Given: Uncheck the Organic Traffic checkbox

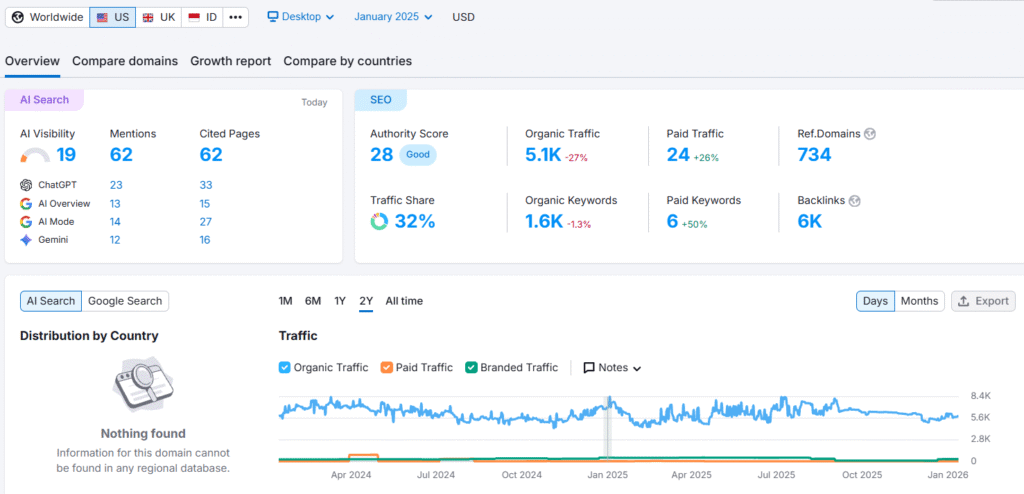Looking at the screenshot, I should click(285, 368).
